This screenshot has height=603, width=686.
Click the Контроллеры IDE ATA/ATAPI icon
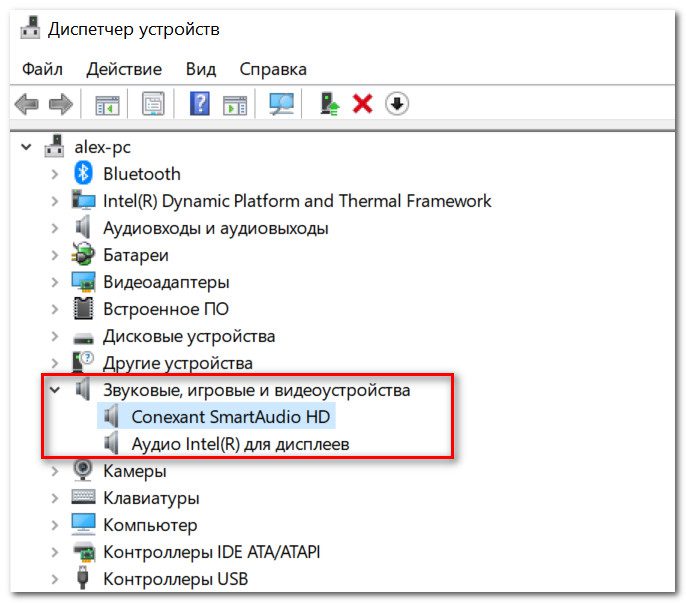point(84,552)
